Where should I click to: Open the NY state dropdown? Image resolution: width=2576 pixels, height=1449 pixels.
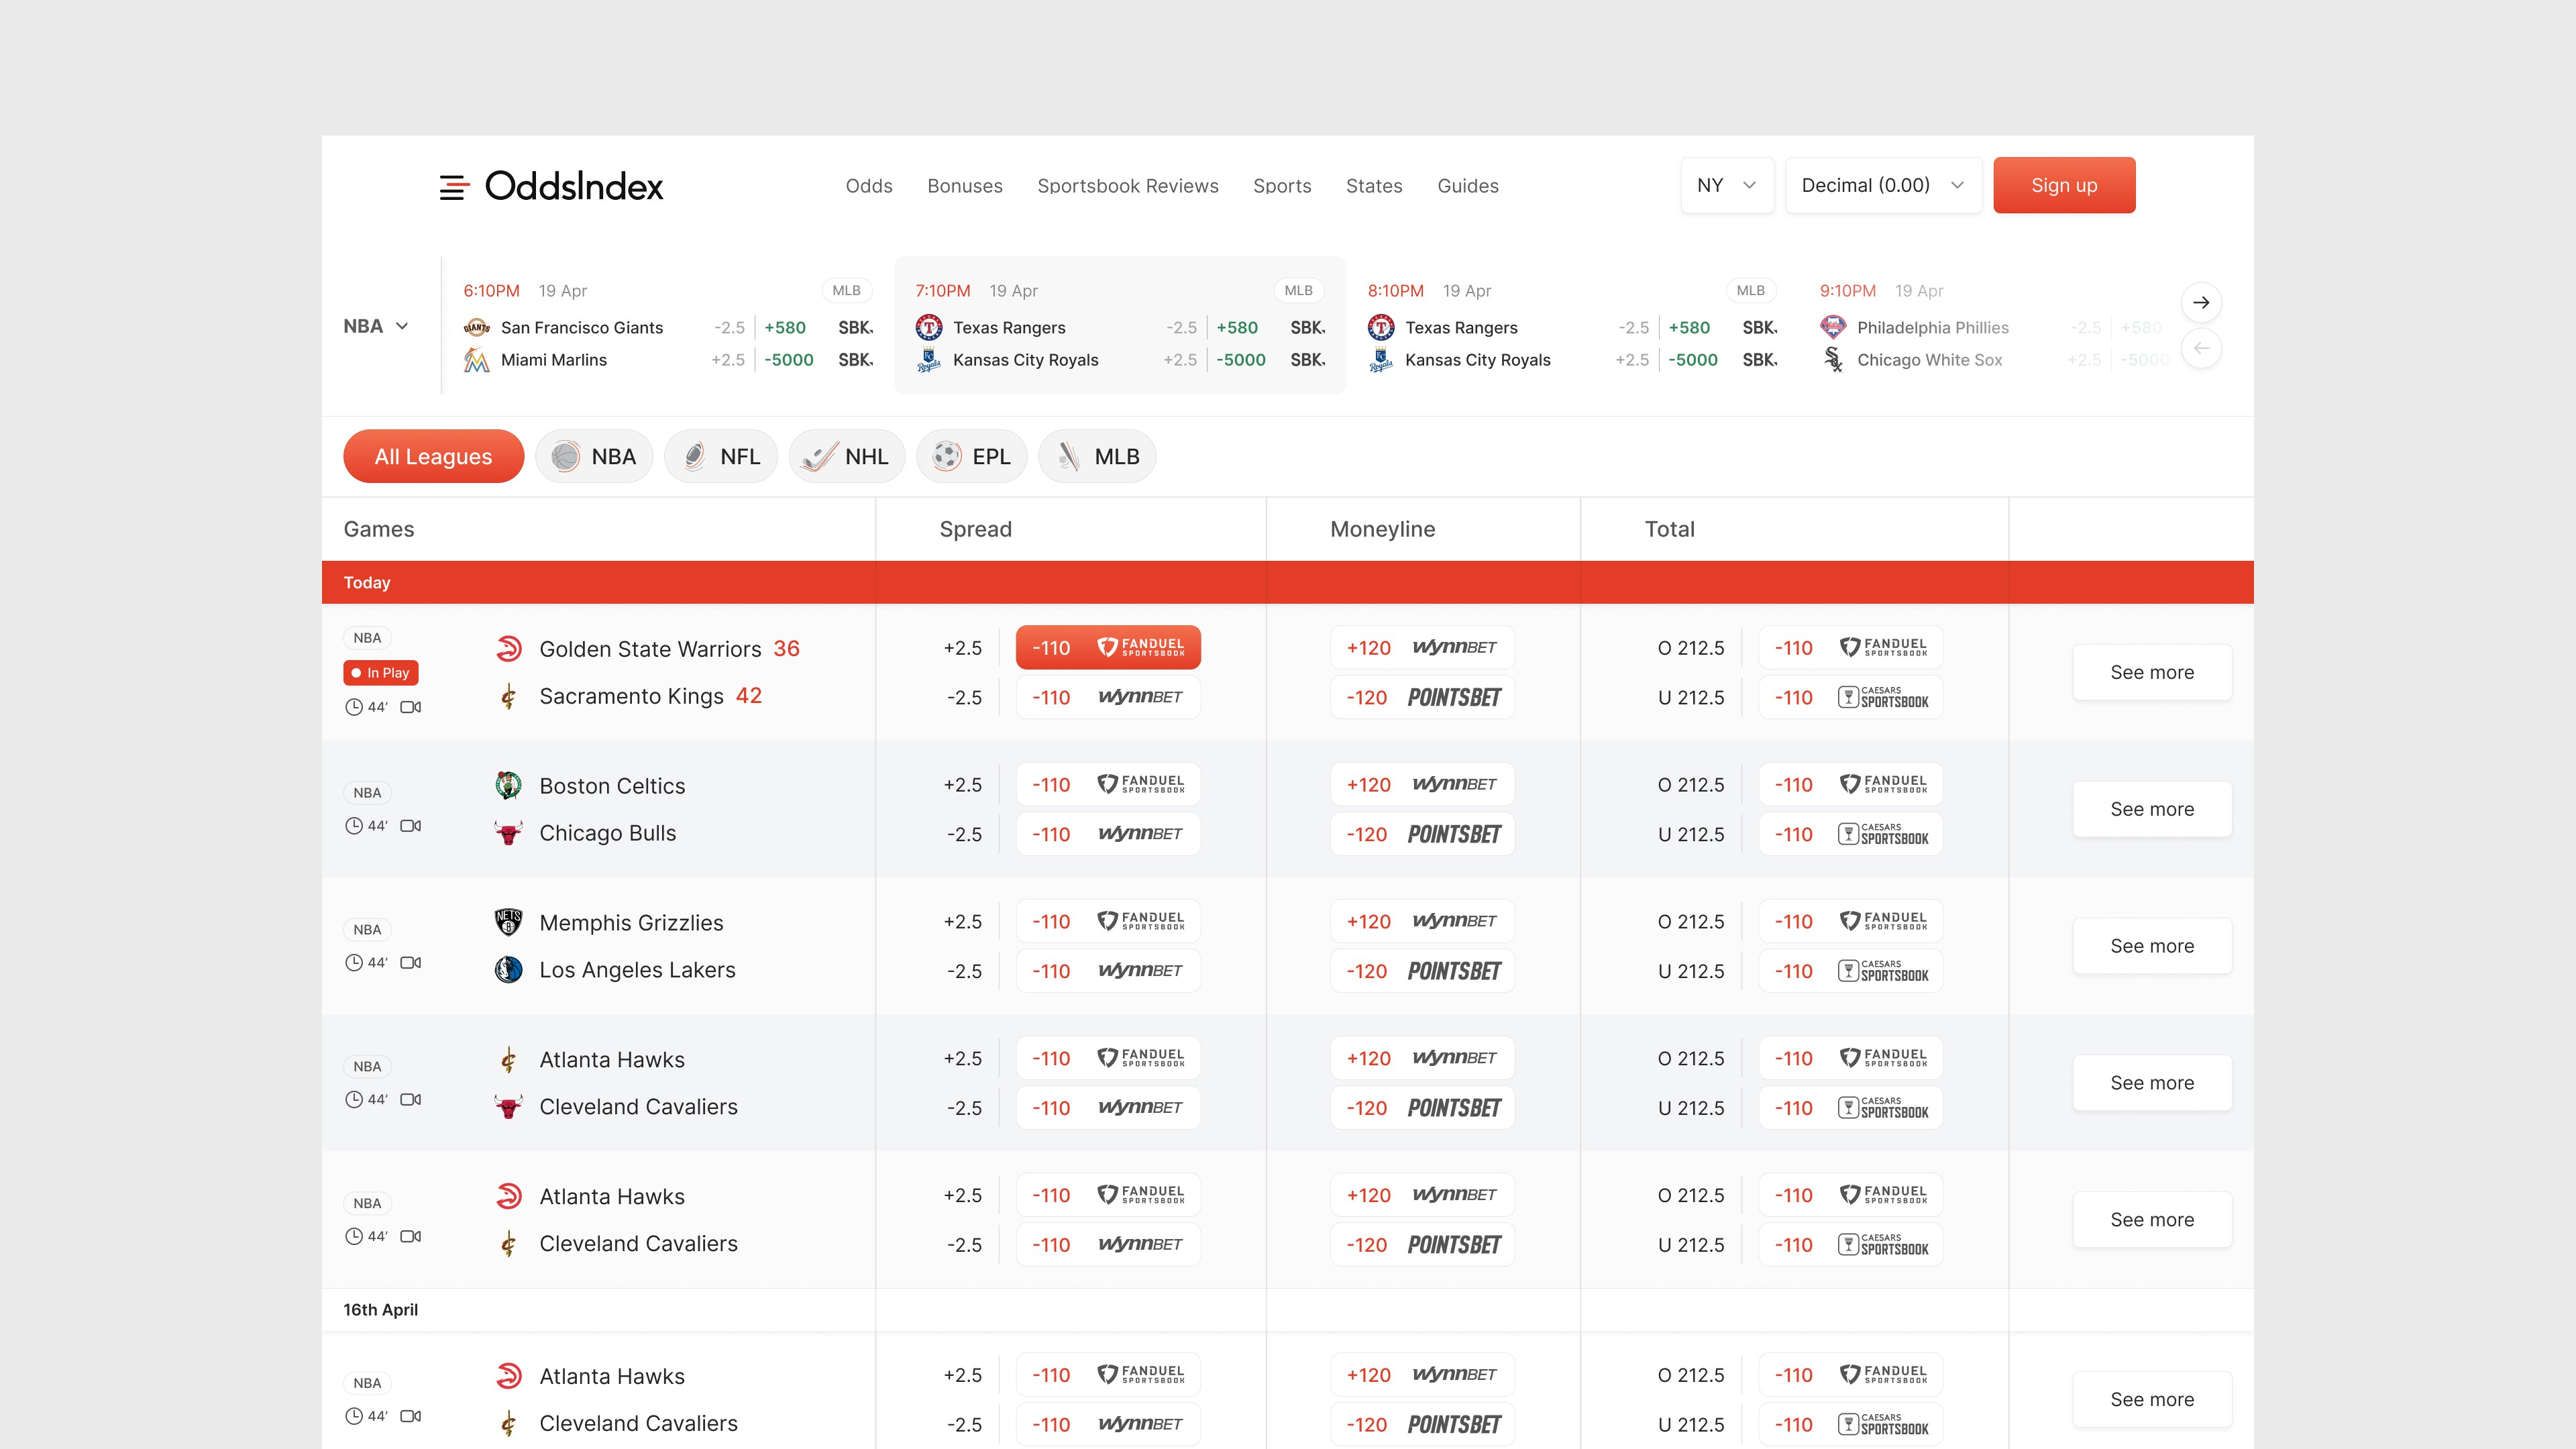(x=1727, y=185)
